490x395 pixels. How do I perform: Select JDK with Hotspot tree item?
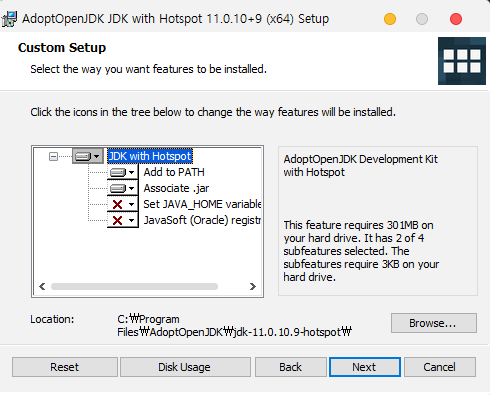pyautogui.click(x=150, y=156)
